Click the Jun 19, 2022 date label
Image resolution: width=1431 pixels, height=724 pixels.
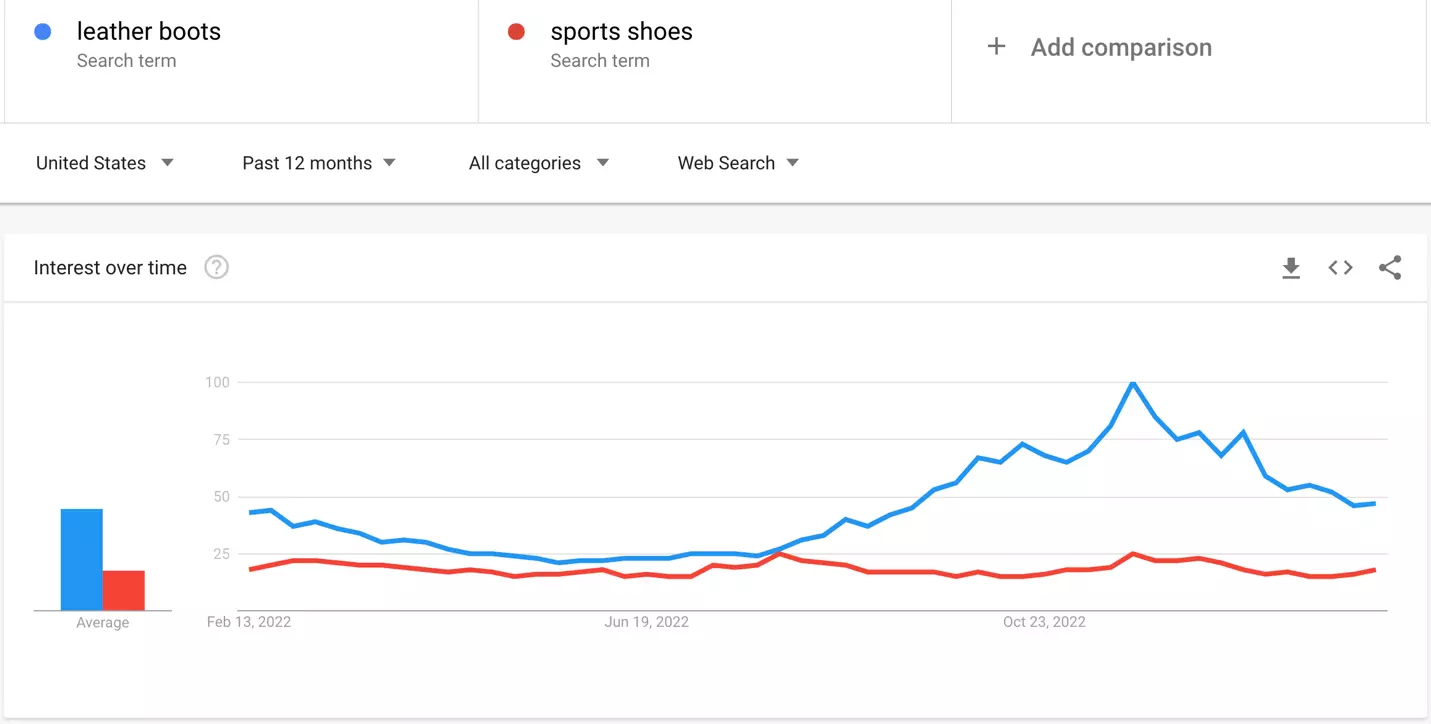[646, 622]
